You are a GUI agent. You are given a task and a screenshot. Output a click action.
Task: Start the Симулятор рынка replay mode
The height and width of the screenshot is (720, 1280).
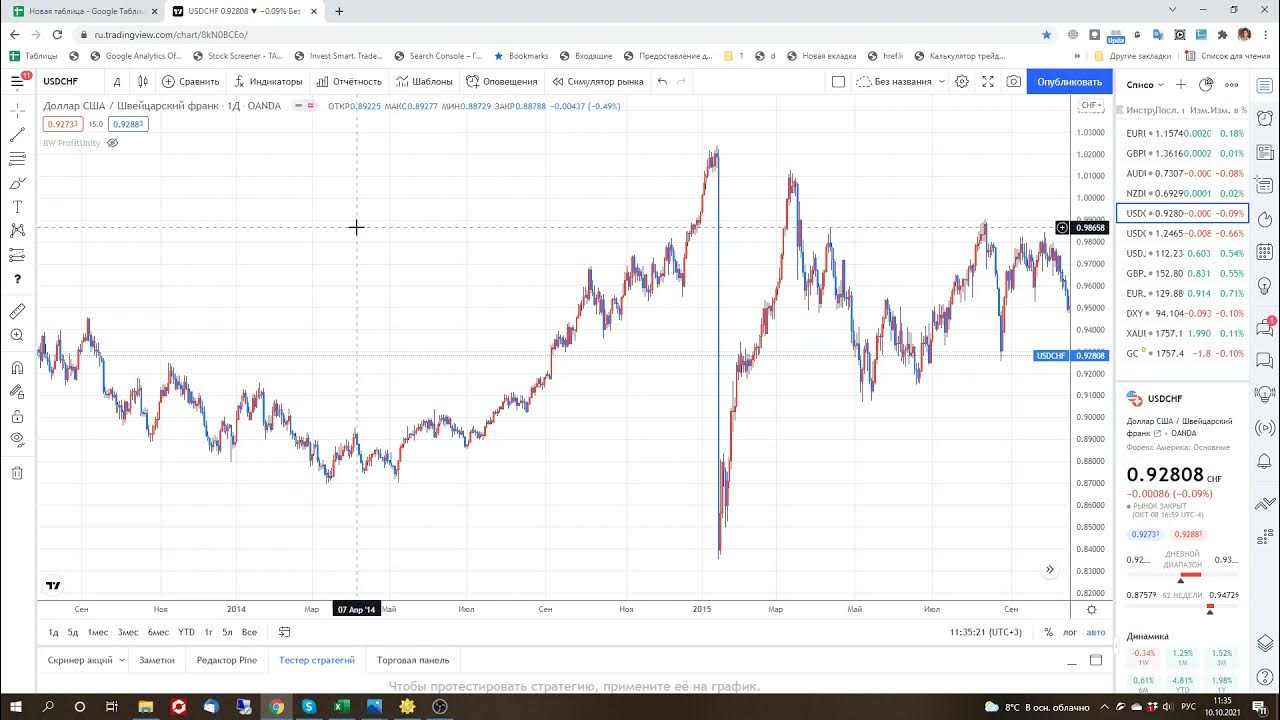click(598, 81)
